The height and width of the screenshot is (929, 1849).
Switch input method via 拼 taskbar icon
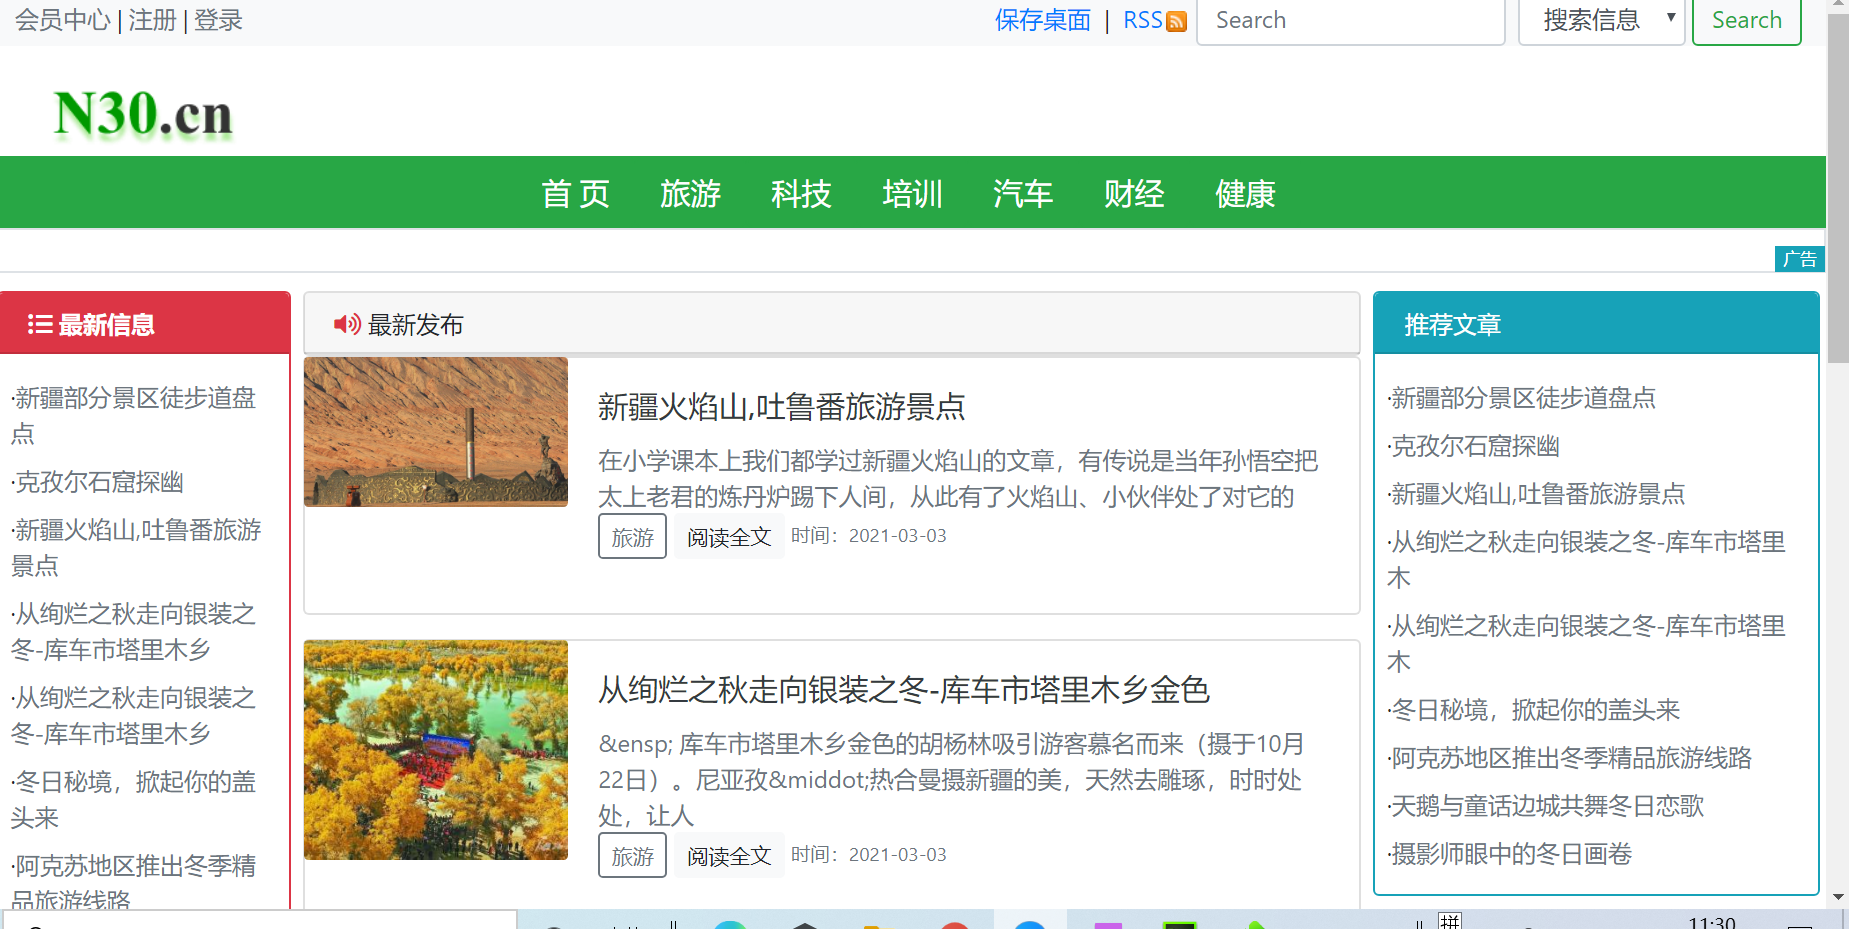1452,921
